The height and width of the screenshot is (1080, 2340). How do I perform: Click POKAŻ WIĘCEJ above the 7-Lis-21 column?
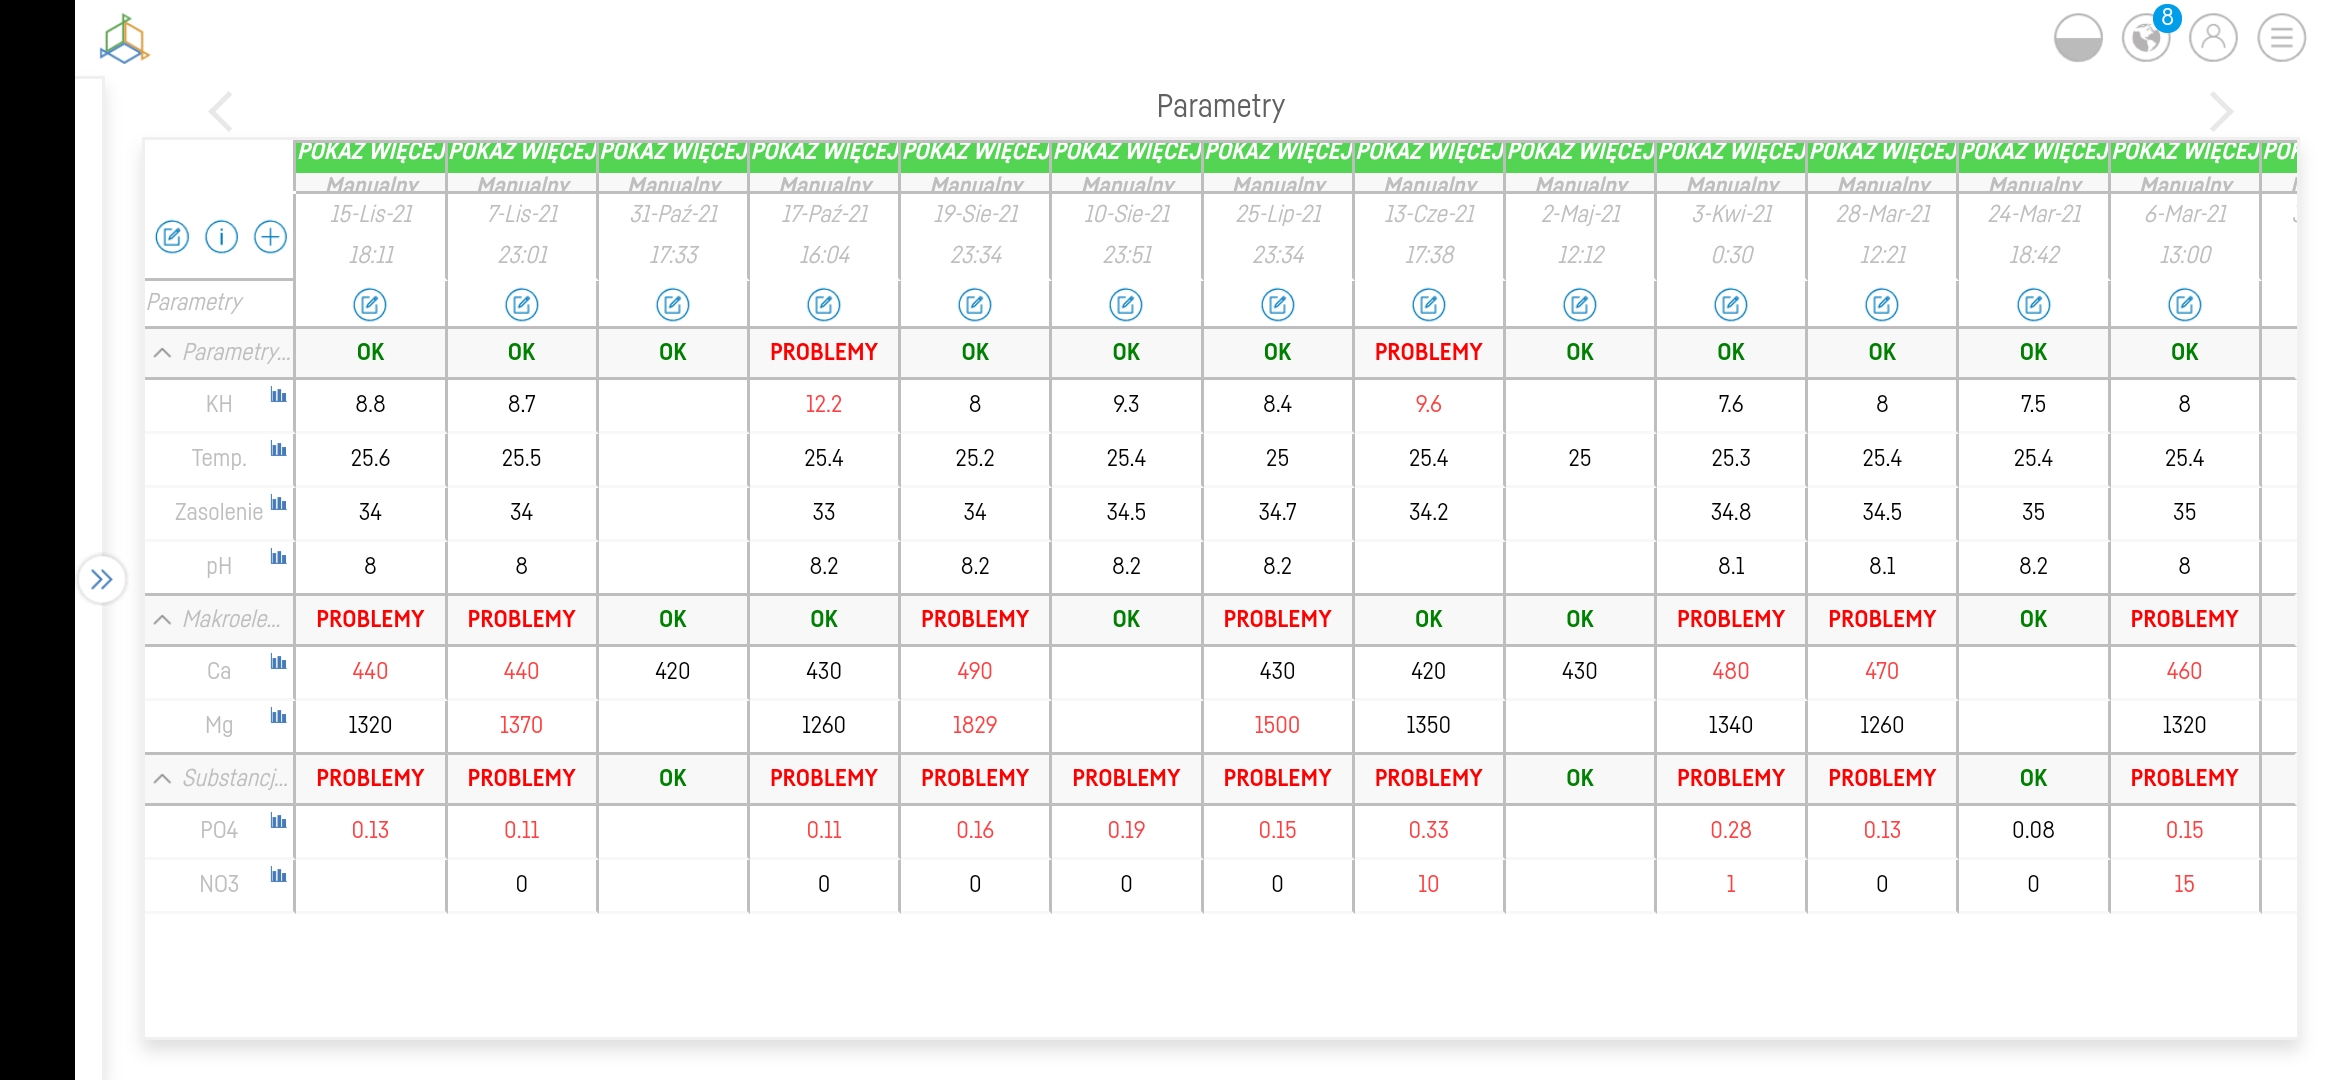[x=522, y=152]
